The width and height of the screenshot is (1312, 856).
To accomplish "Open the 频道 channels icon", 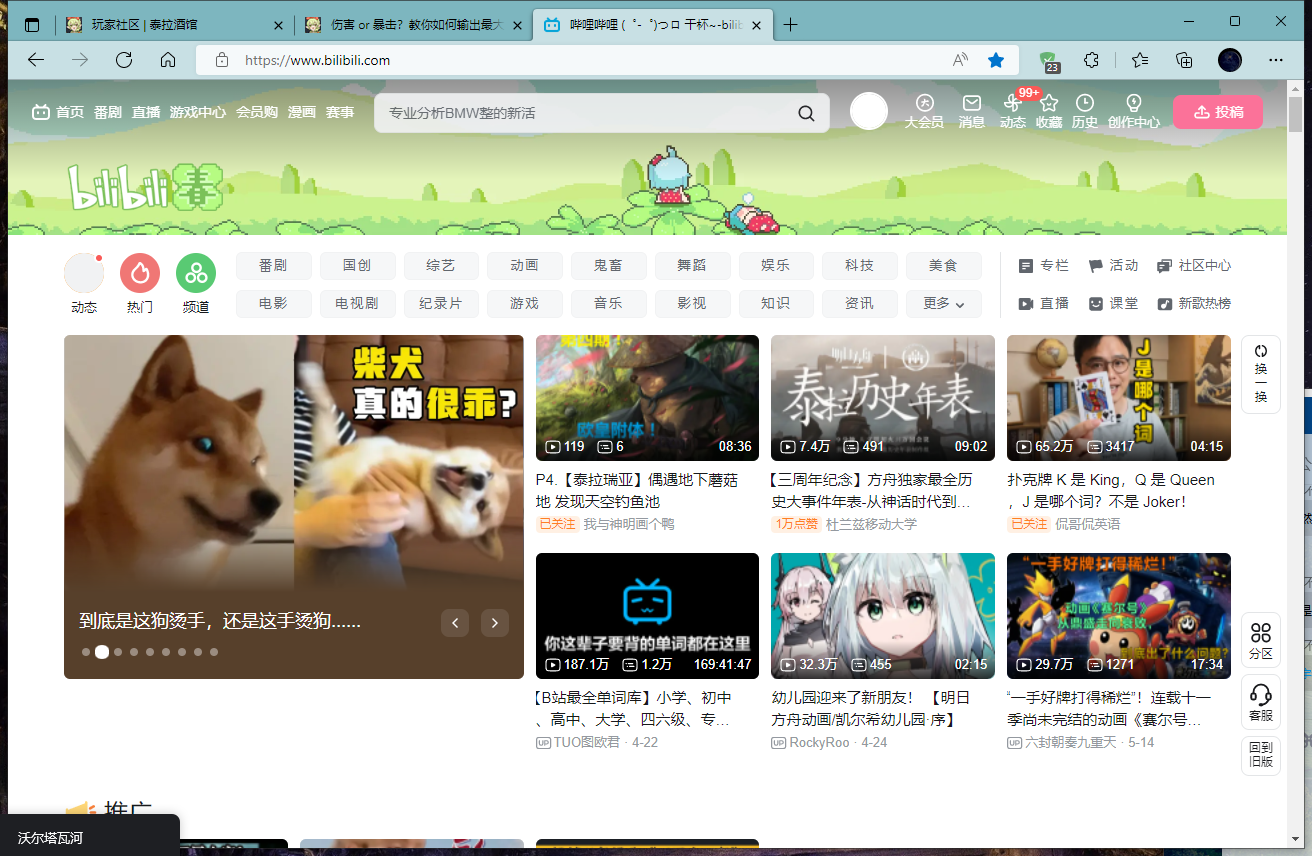I will coord(195,272).
